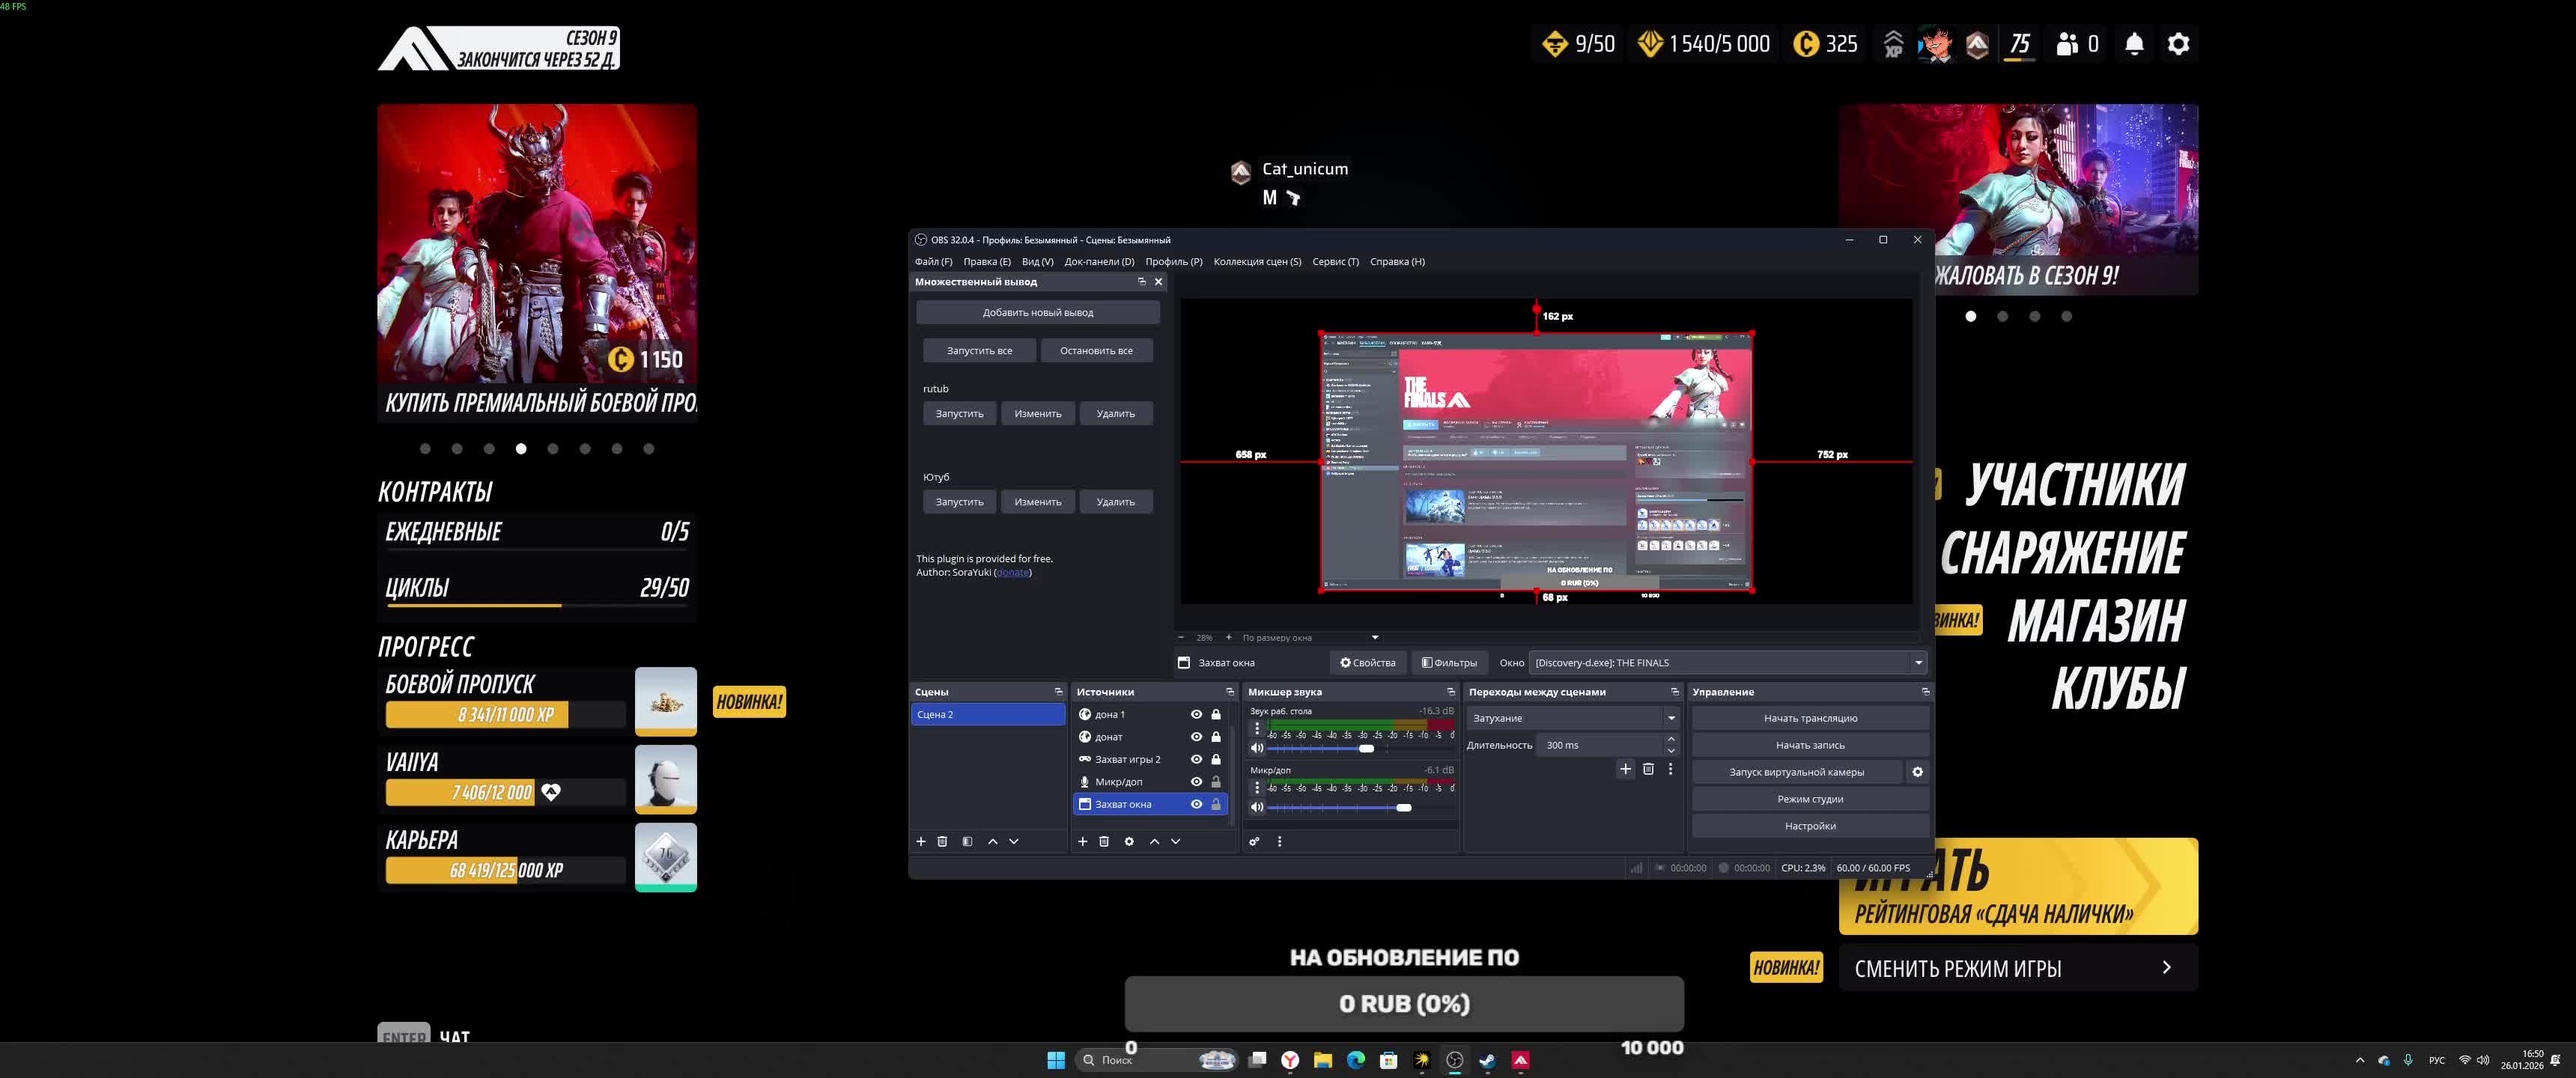The height and width of the screenshot is (1078, 2576).
Task: Unlock the 'Захват игры 2' source lock
Action: click(1216, 759)
